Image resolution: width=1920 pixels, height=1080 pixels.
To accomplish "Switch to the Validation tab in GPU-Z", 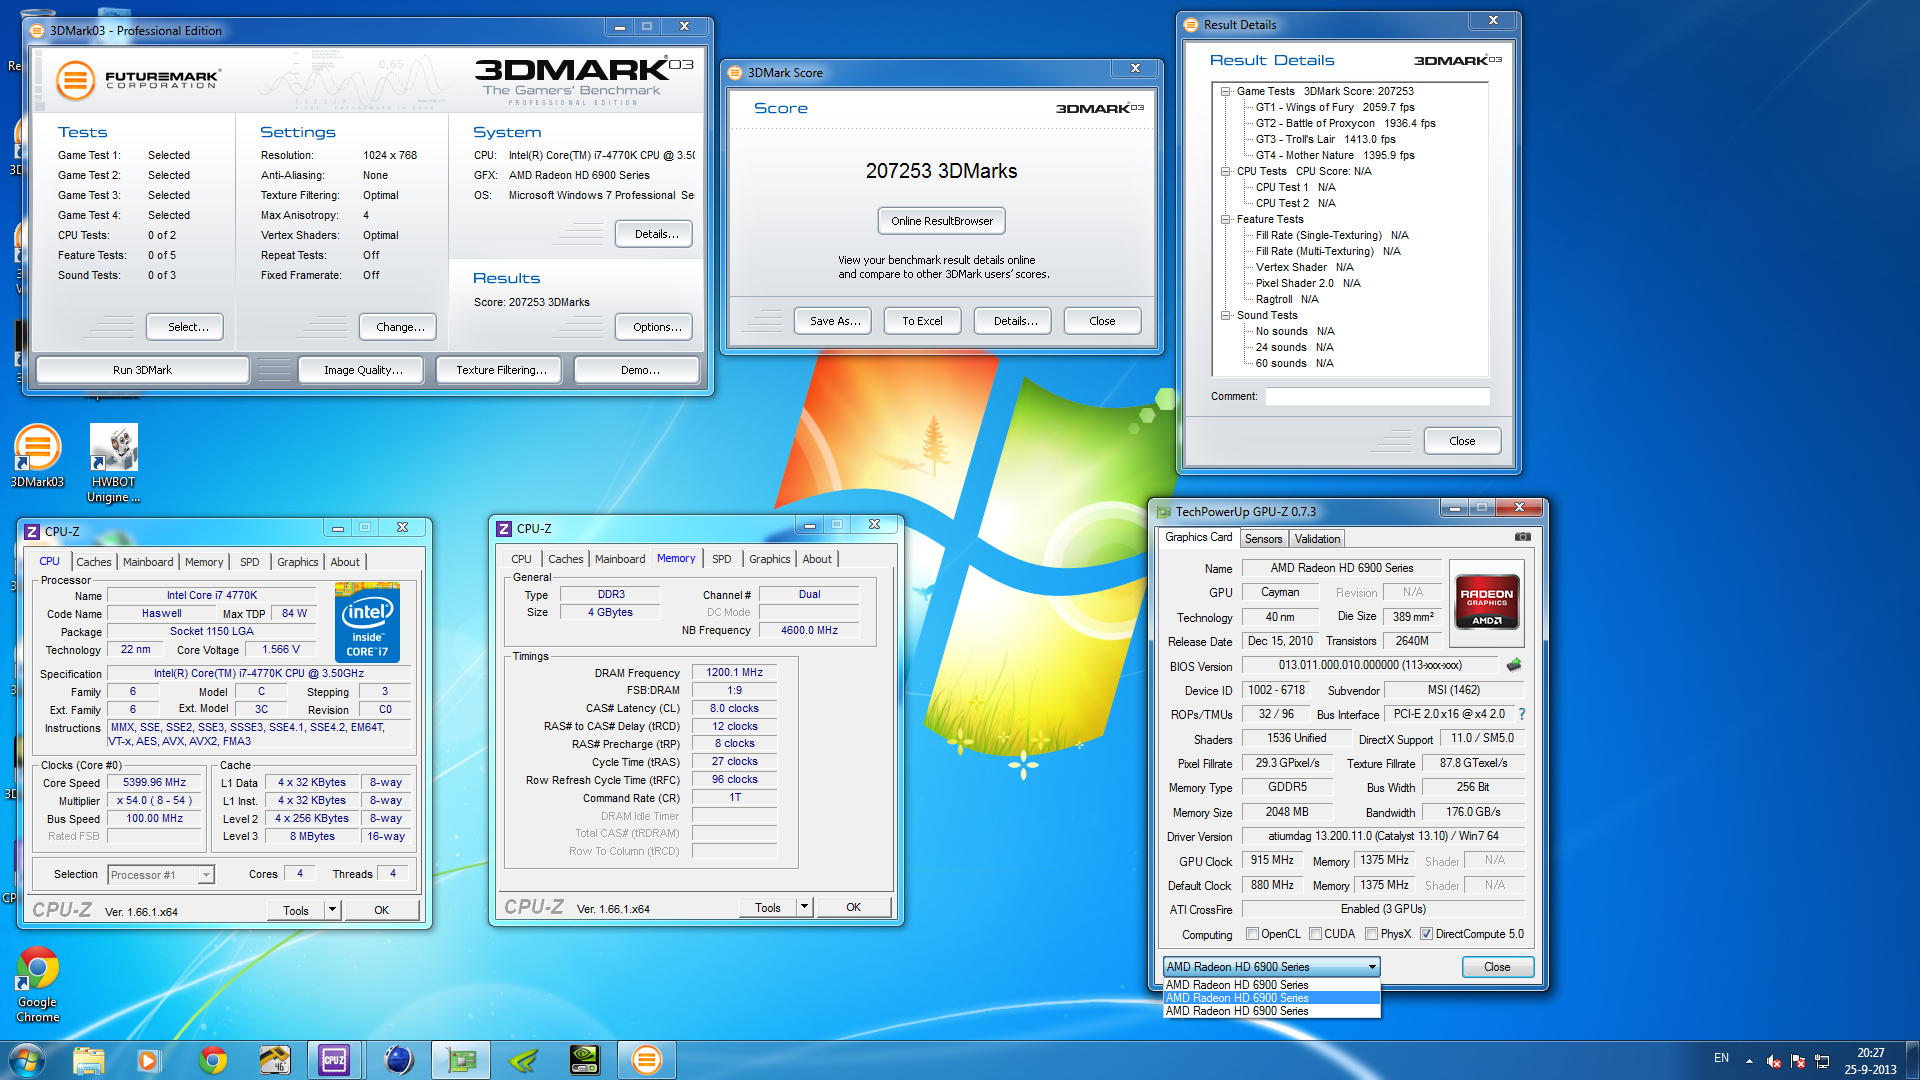I will point(1317,539).
